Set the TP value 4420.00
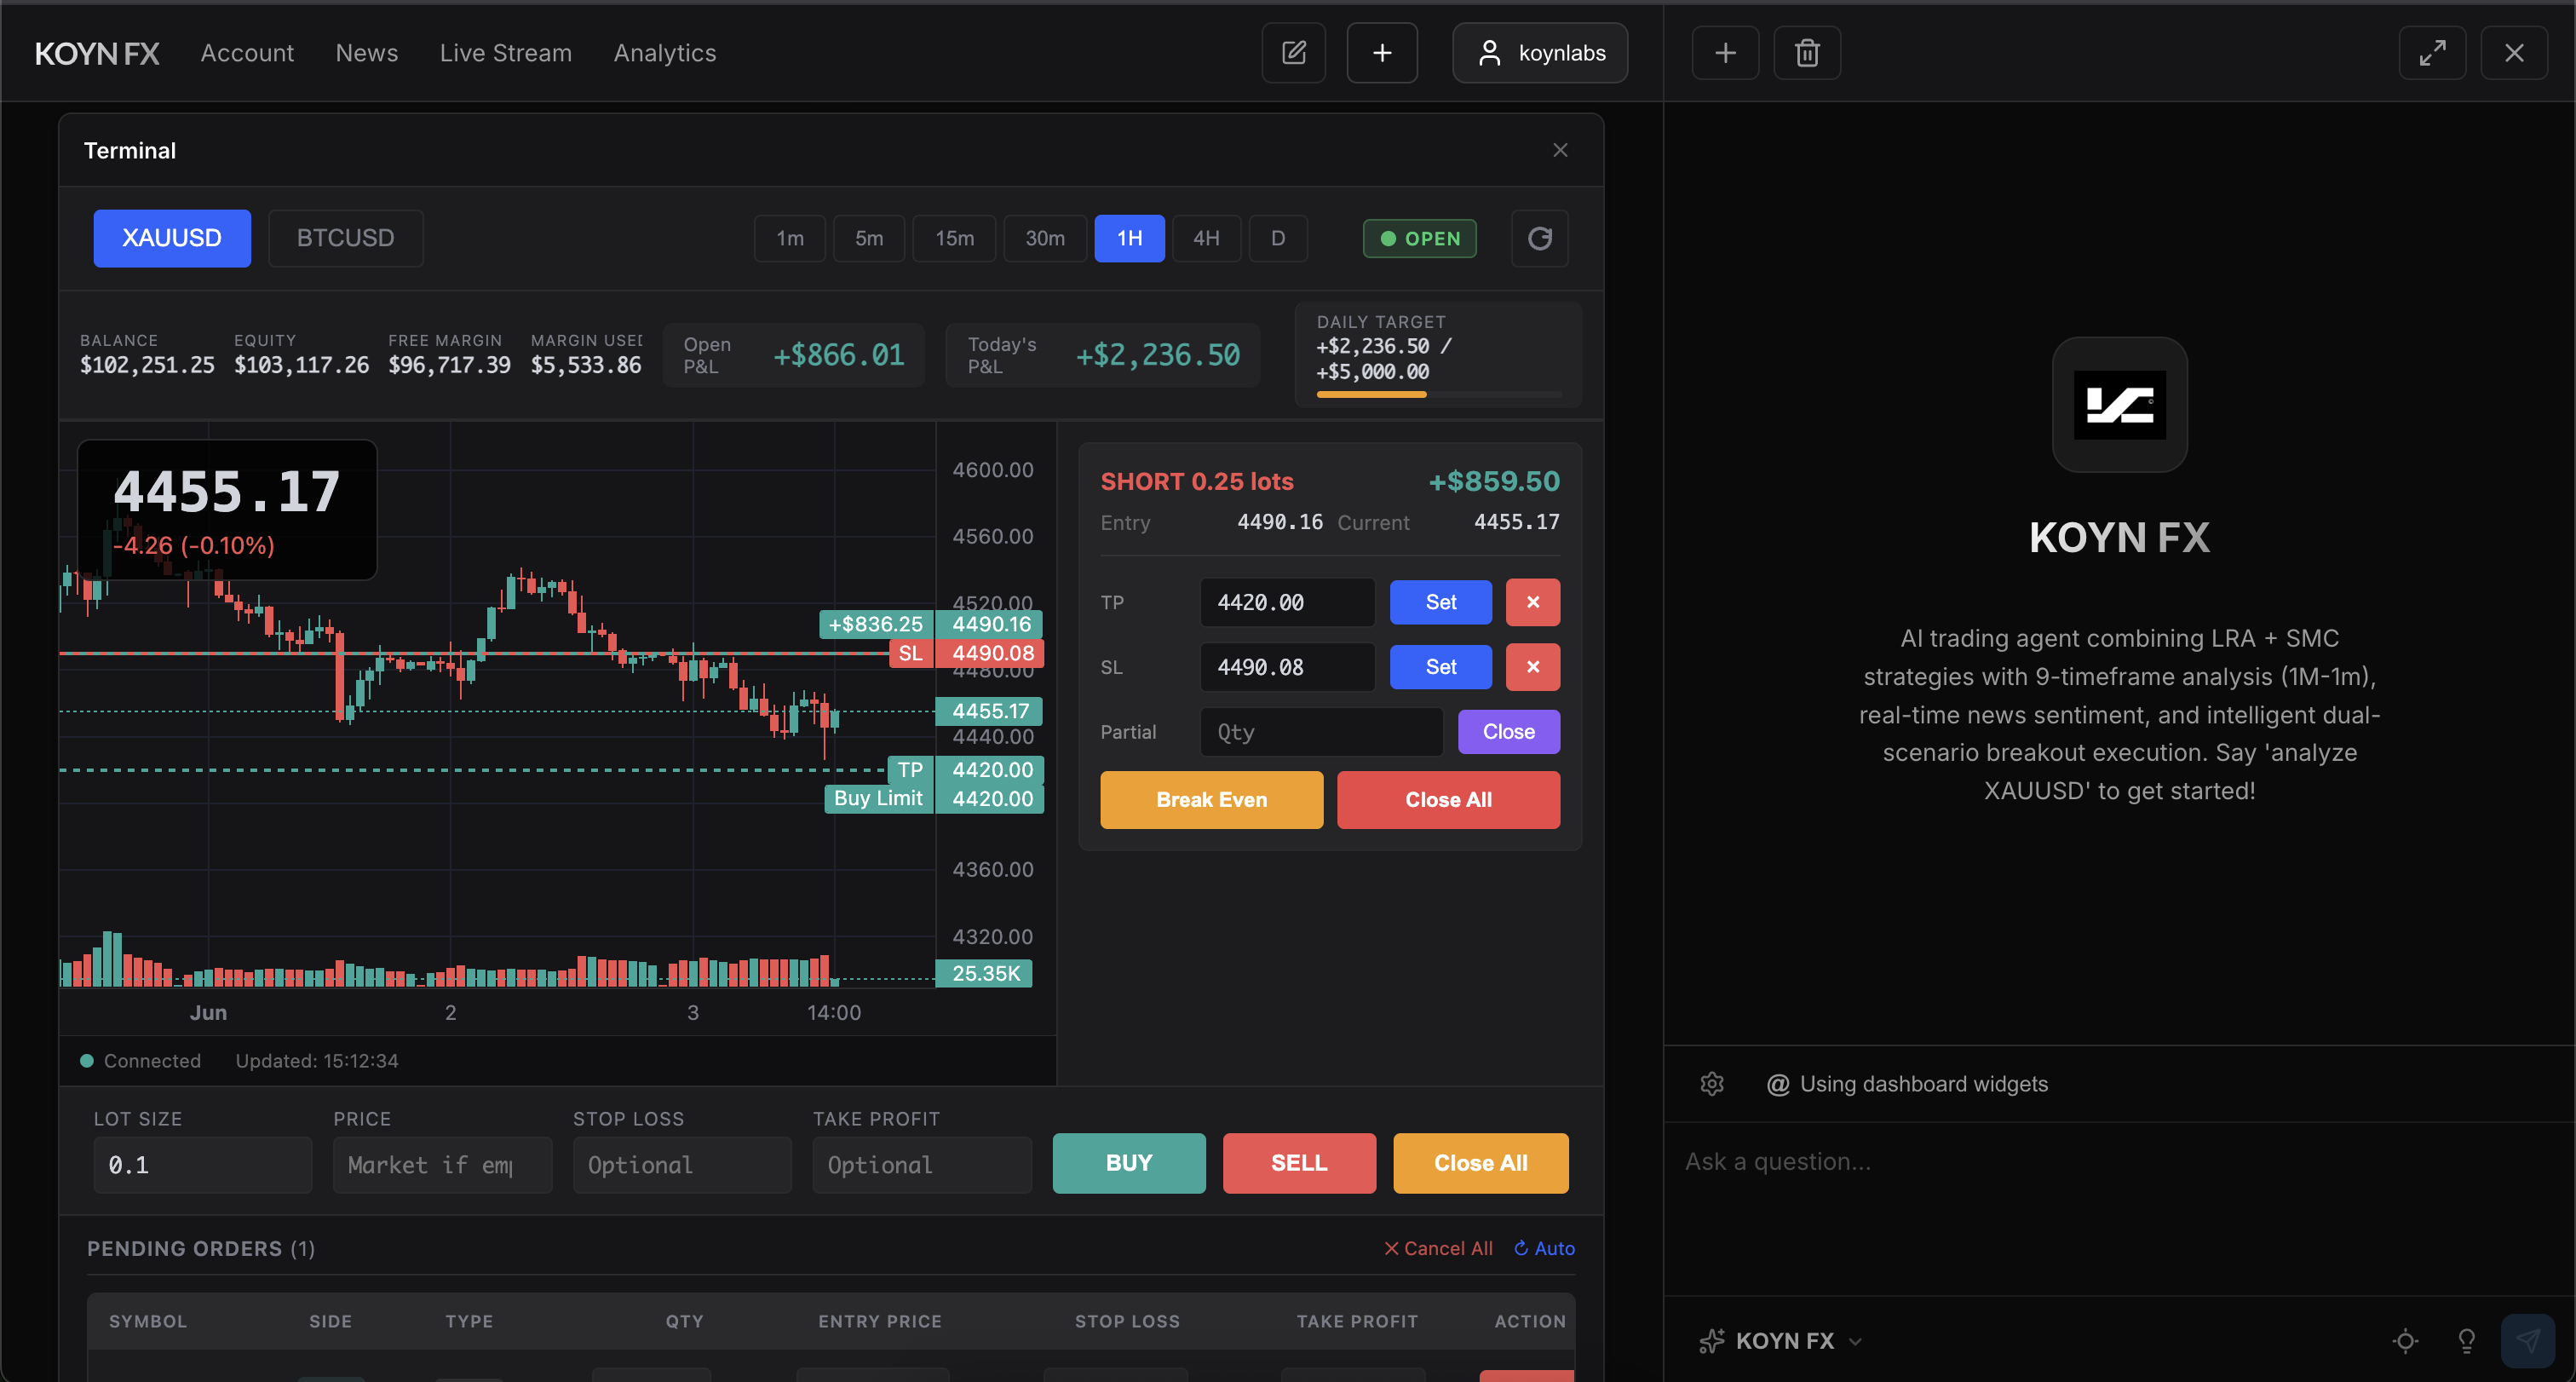The height and width of the screenshot is (1382, 2576). [1440, 602]
